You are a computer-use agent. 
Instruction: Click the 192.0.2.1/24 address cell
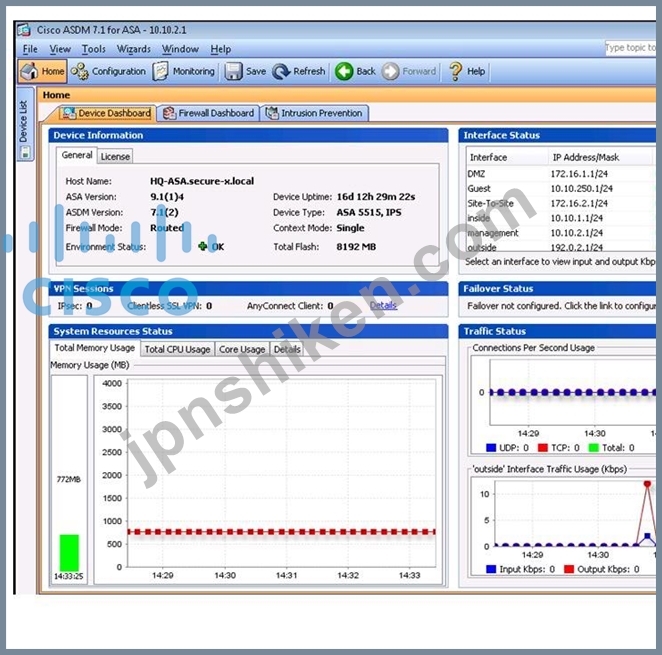click(x=576, y=247)
